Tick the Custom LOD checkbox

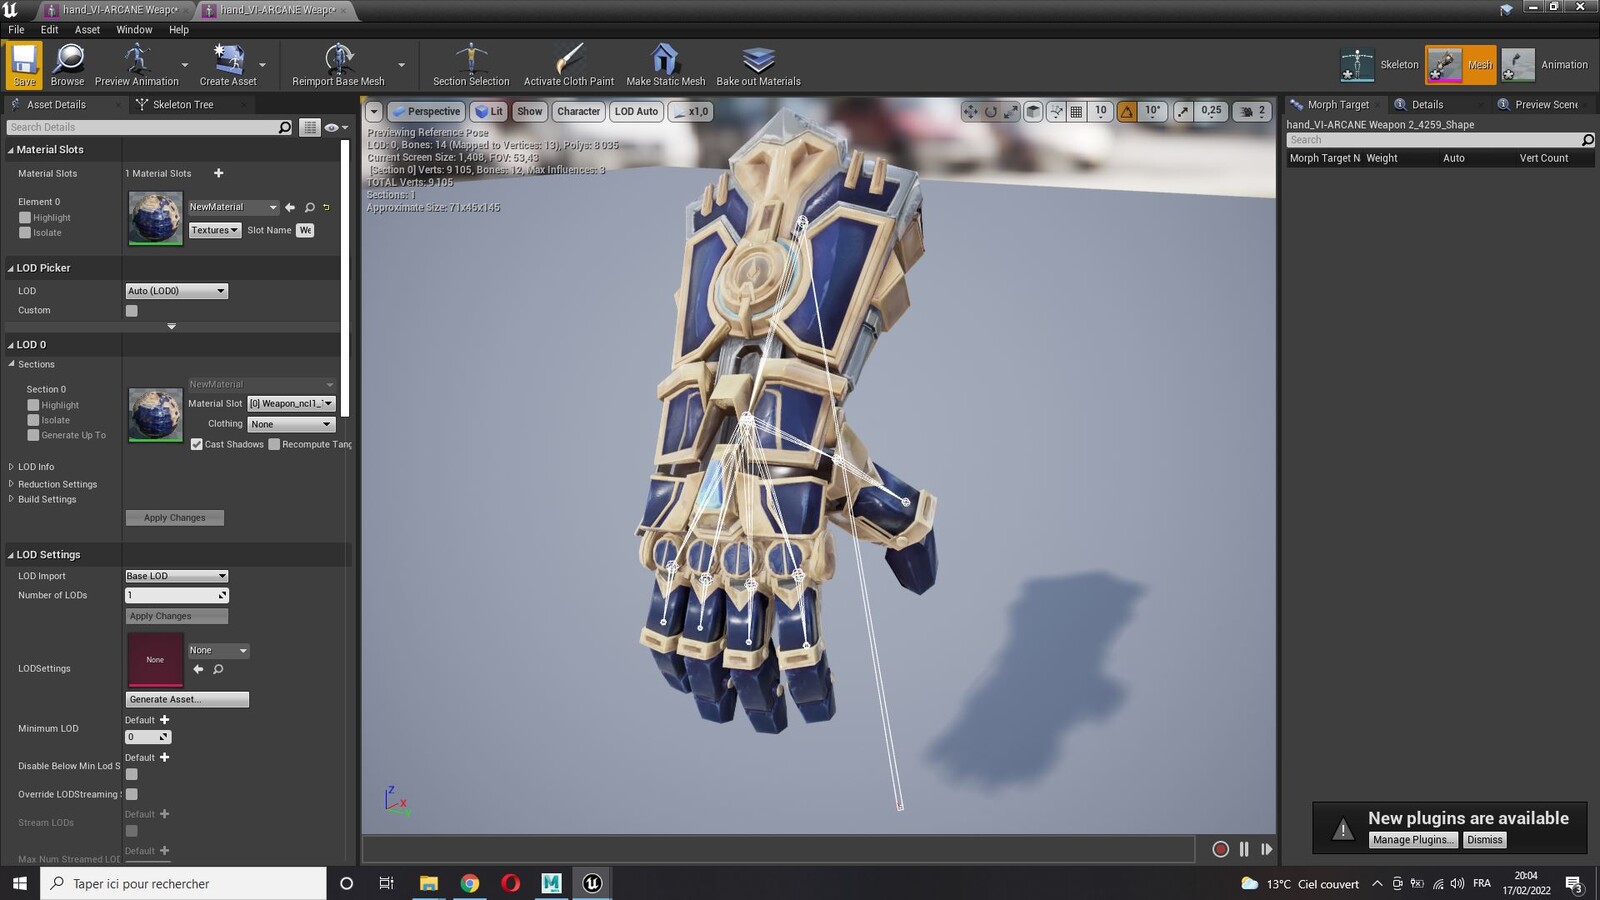click(131, 310)
